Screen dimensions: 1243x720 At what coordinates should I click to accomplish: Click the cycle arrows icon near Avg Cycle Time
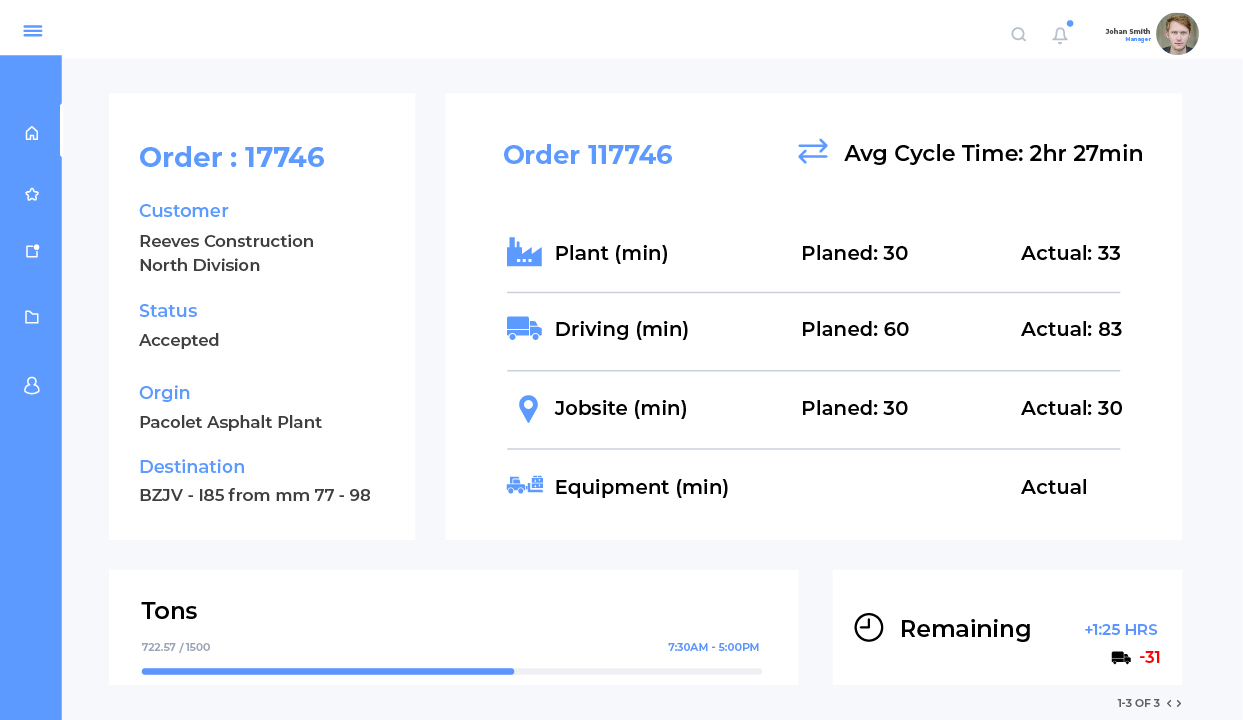pyautogui.click(x=813, y=151)
